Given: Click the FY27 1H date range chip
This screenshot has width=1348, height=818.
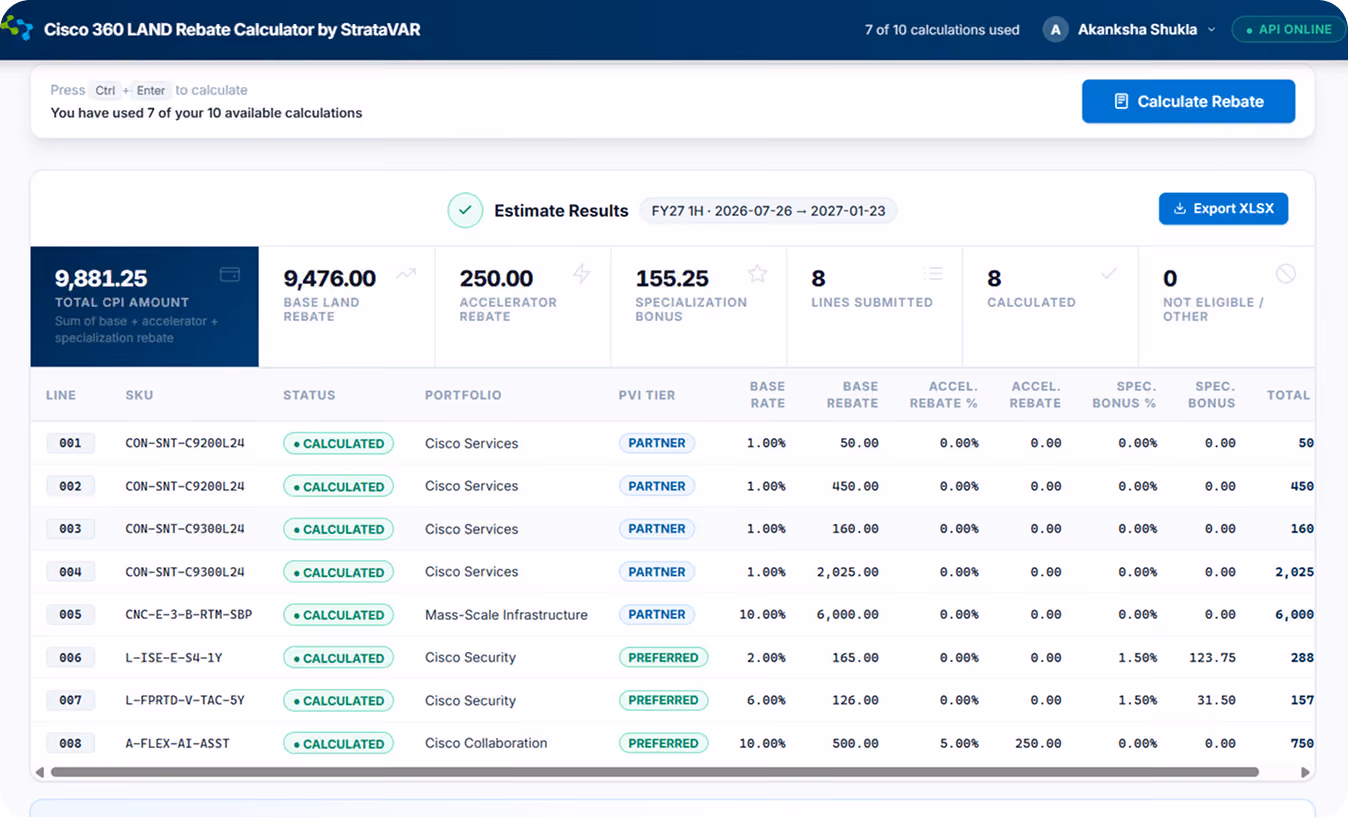Looking at the screenshot, I should point(768,211).
